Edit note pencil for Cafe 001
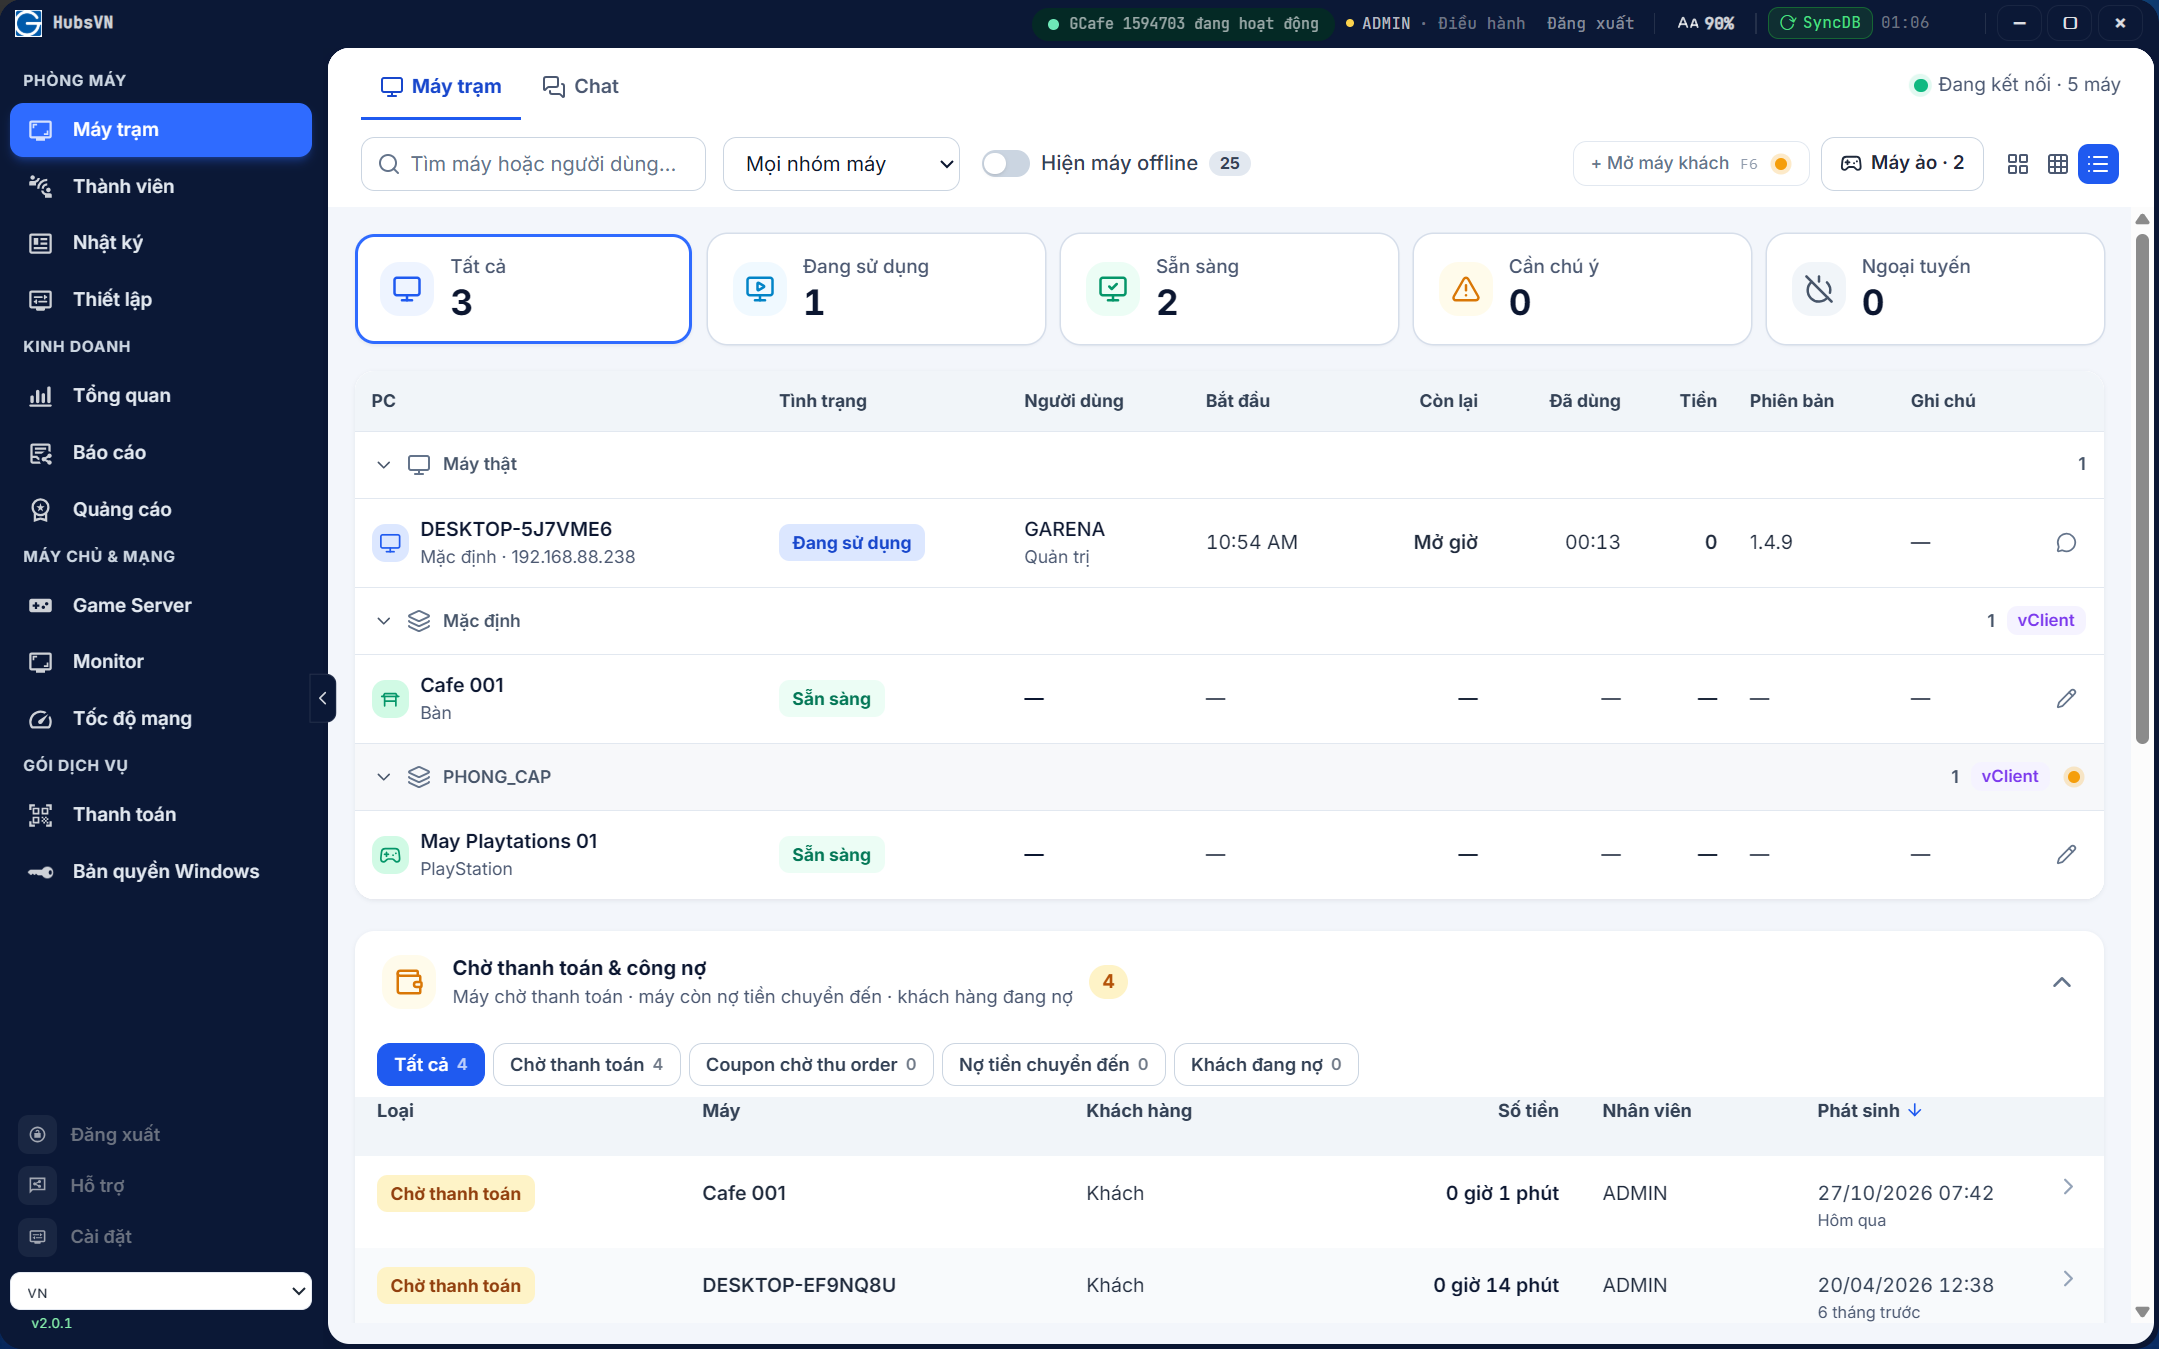Viewport: 2159px width, 1349px height. pos(2066,699)
